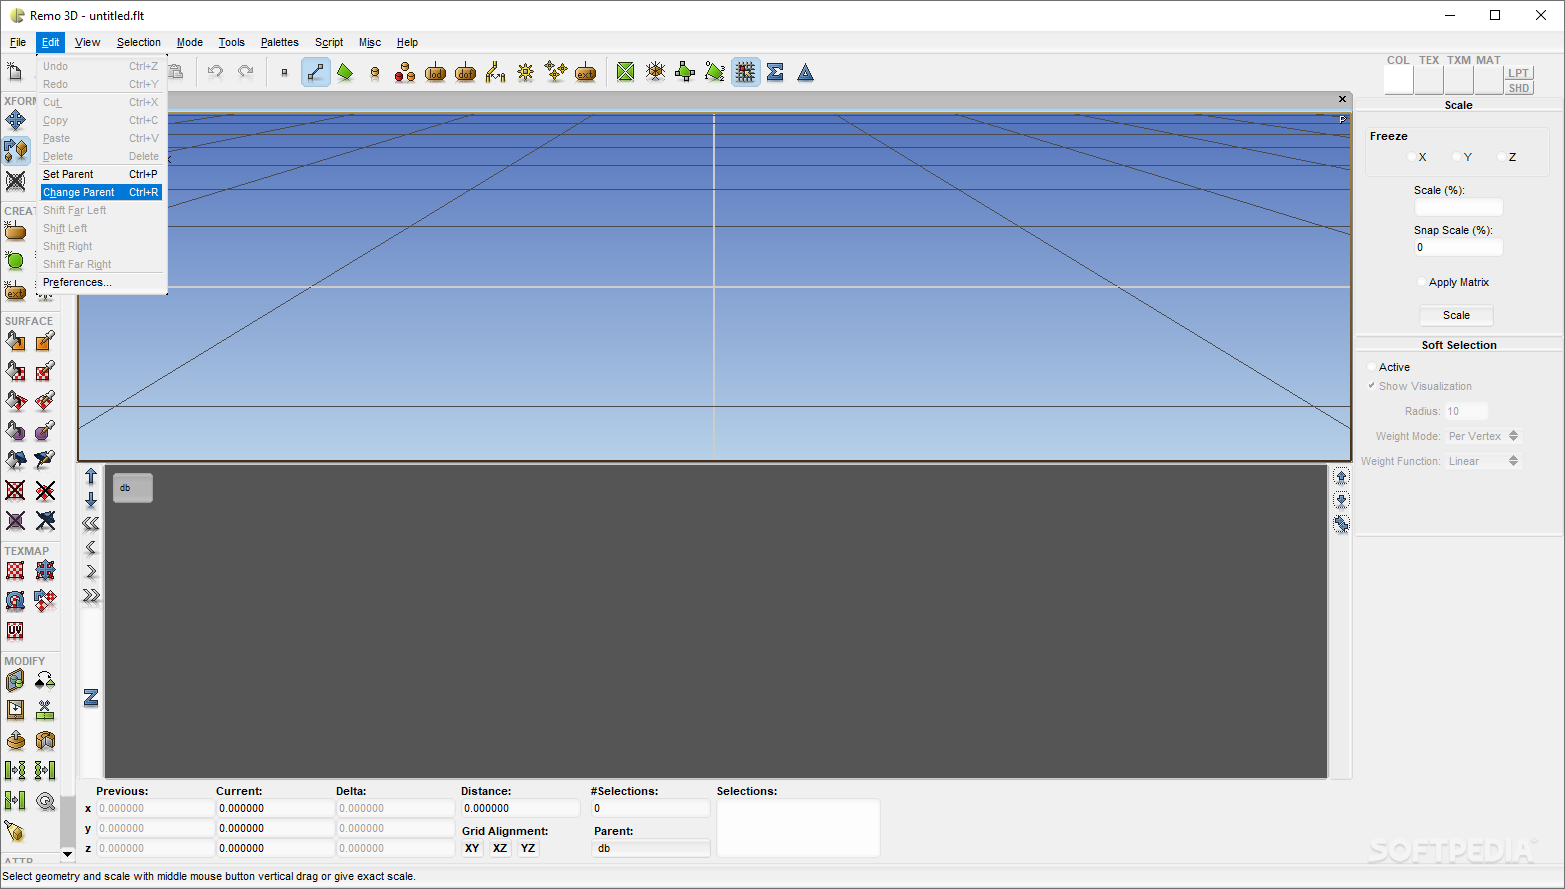Click the purple material paint bucket icon
This screenshot has width=1565, height=889.
click(15, 431)
